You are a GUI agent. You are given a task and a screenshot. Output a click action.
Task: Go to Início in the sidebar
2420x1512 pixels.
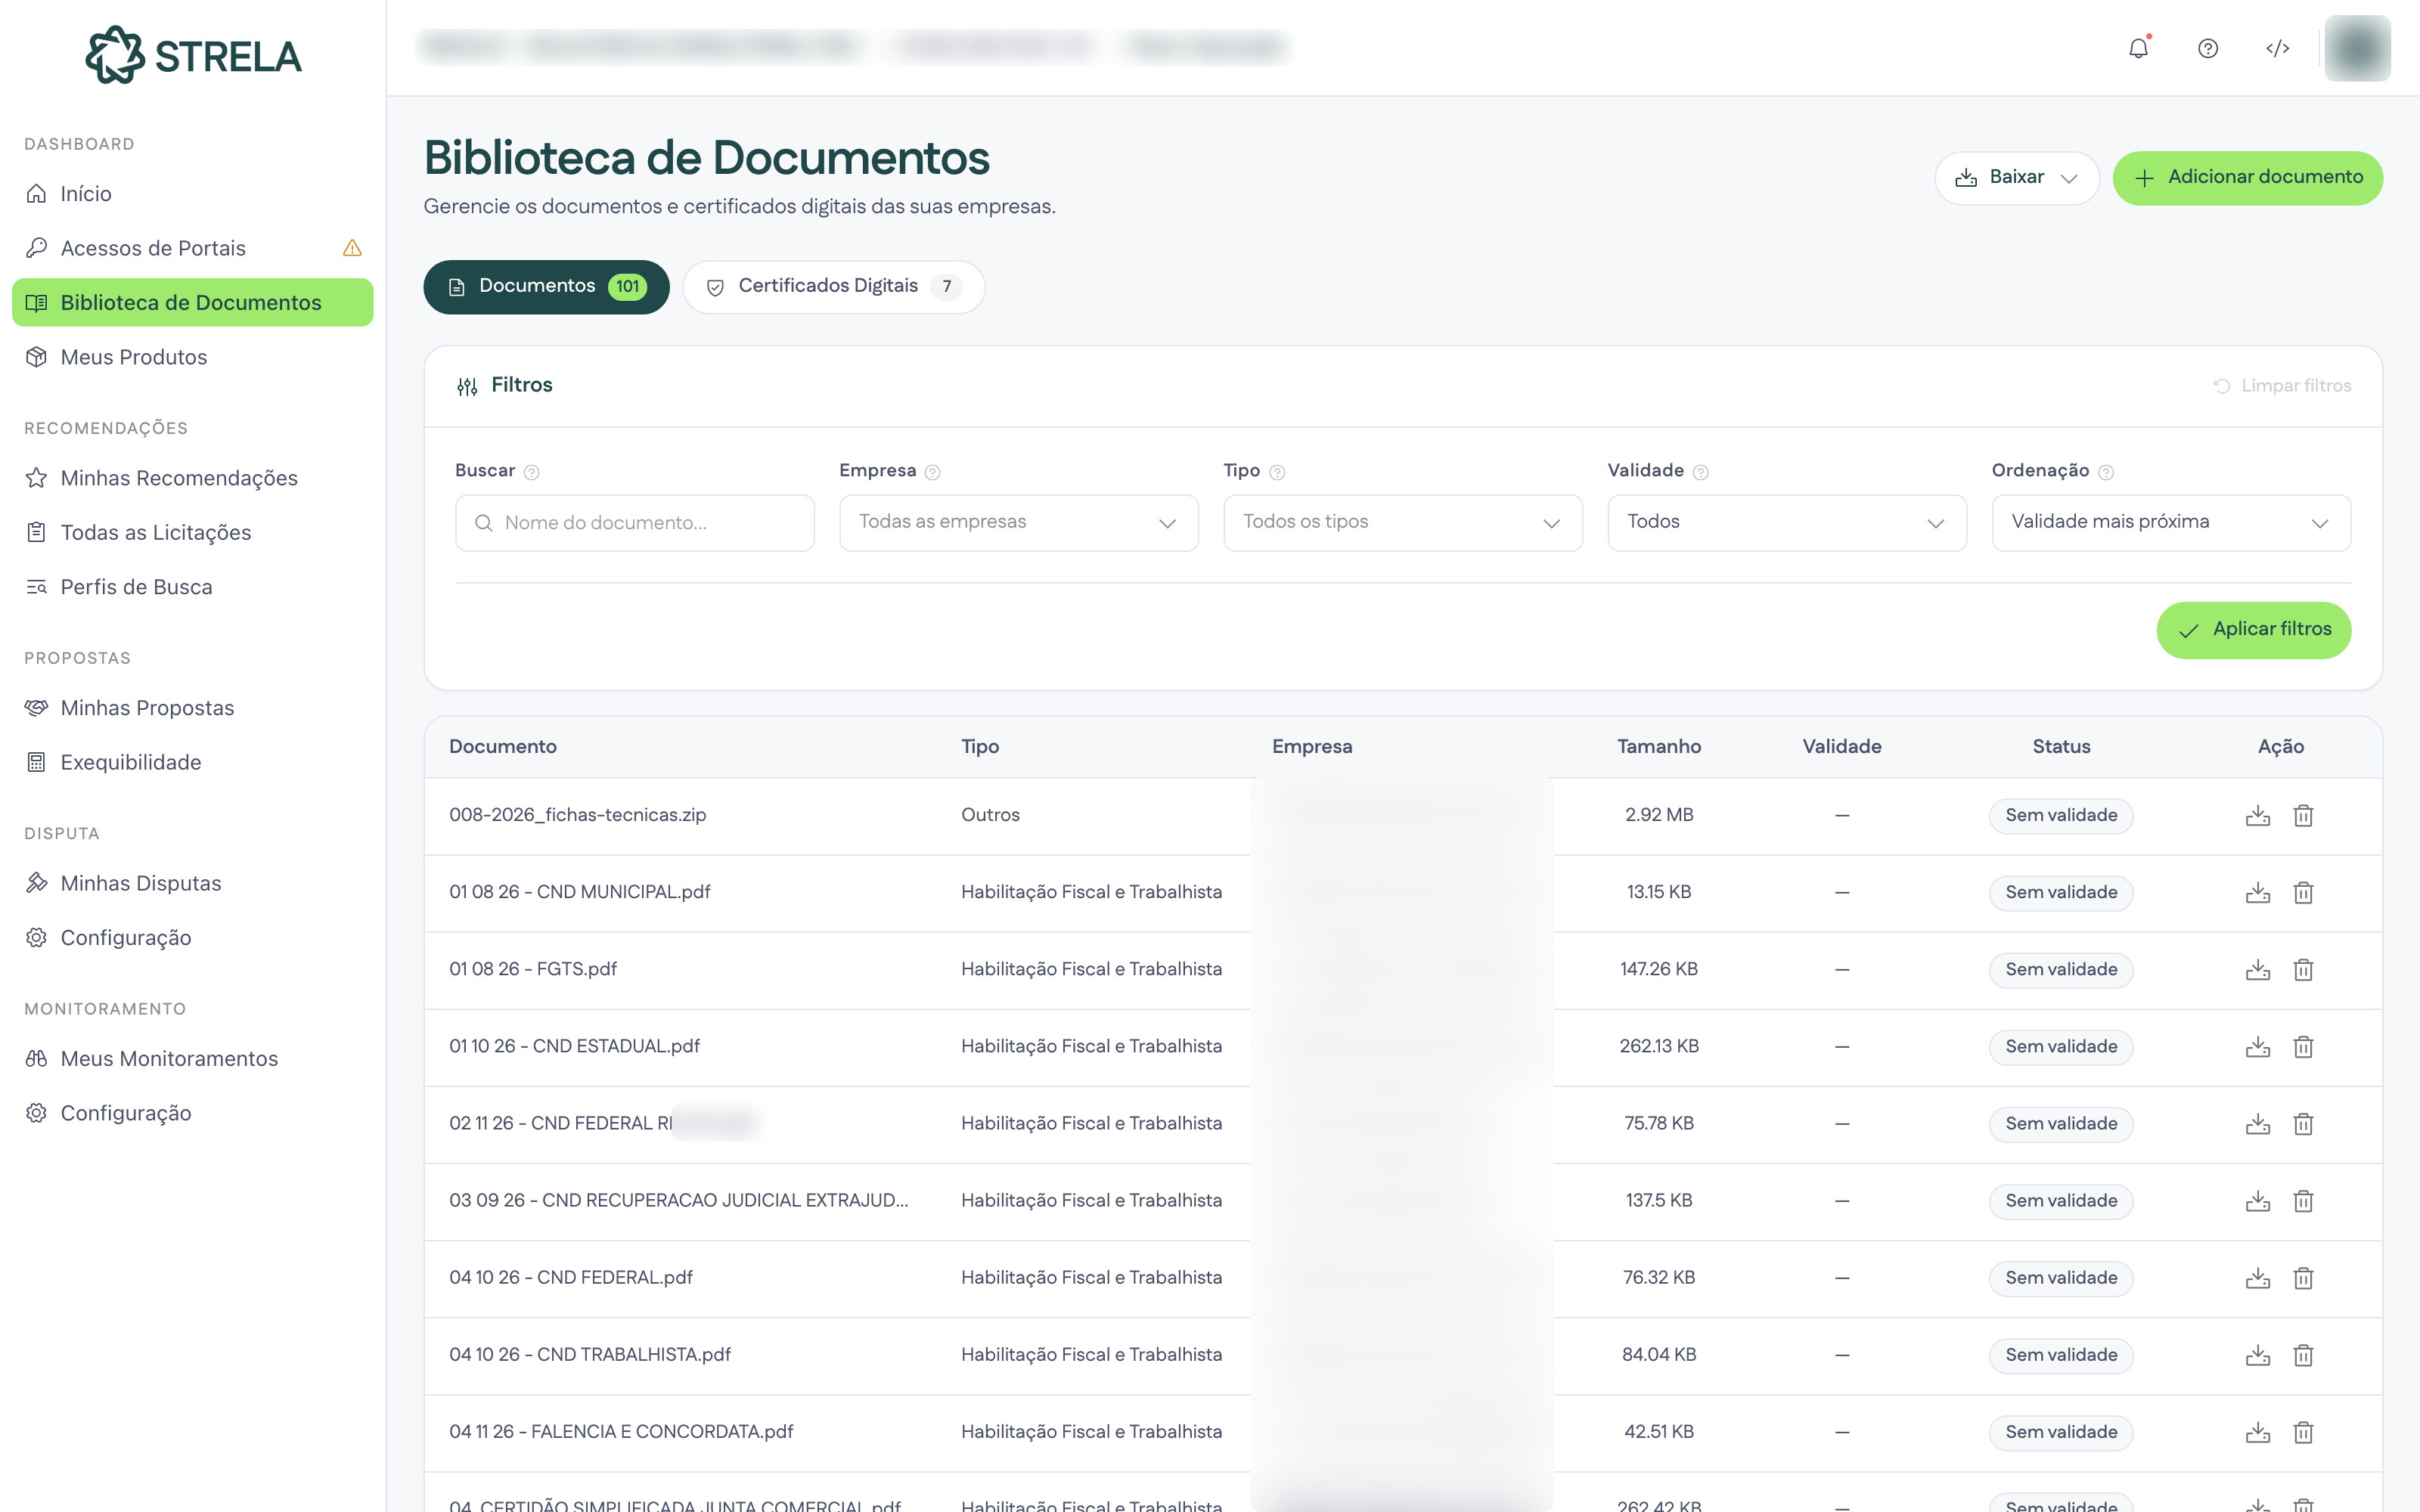click(192, 194)
